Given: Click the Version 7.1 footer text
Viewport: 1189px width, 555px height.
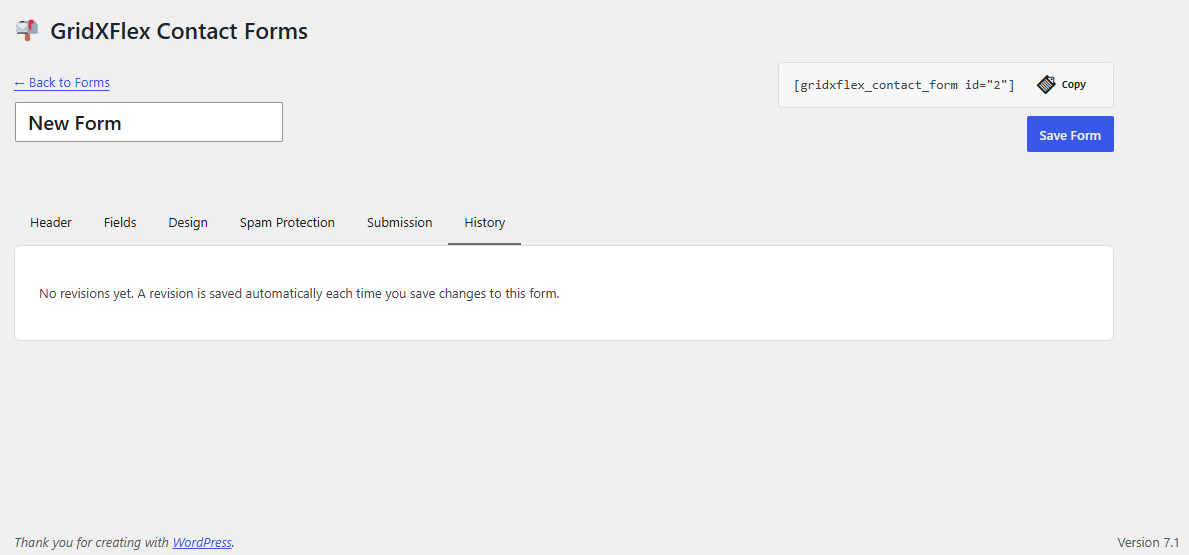Looking at the screenshot, I should coord(1148,542).
